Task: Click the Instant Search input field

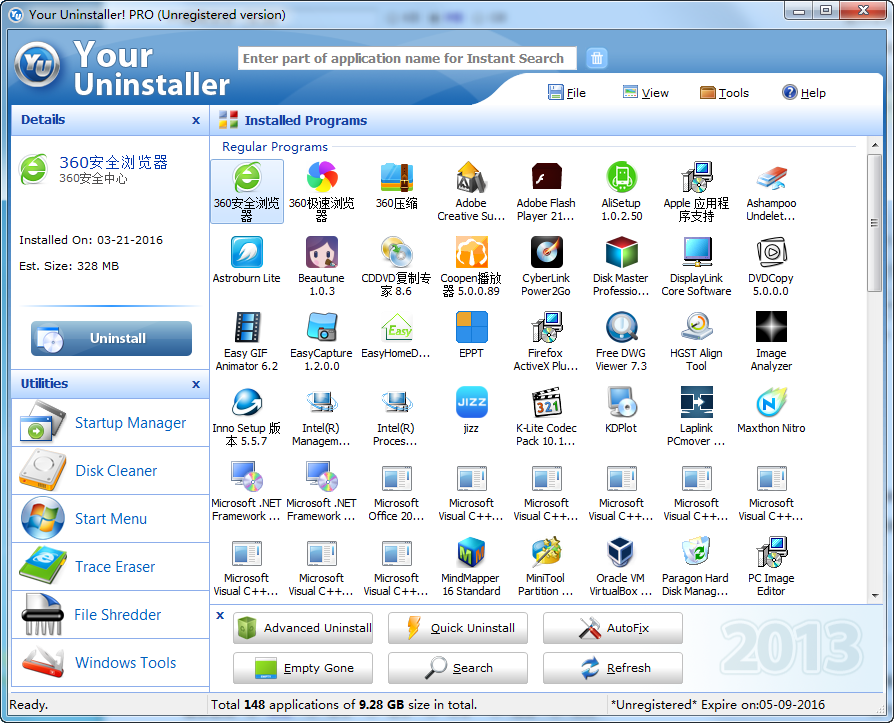Action: 407,58
